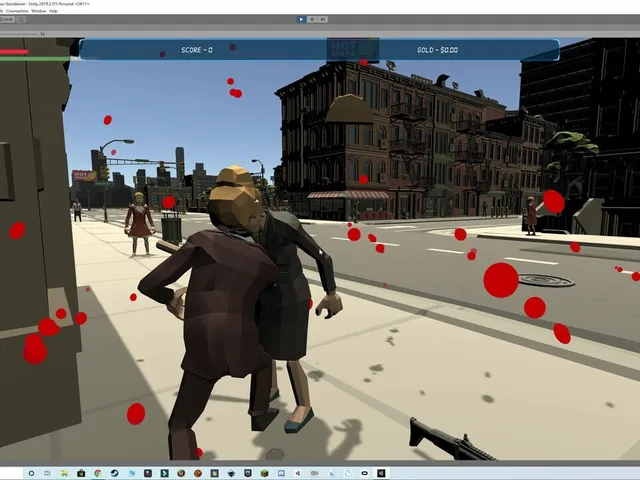Click the snap settings icon next to Local

tap(21, 19)
